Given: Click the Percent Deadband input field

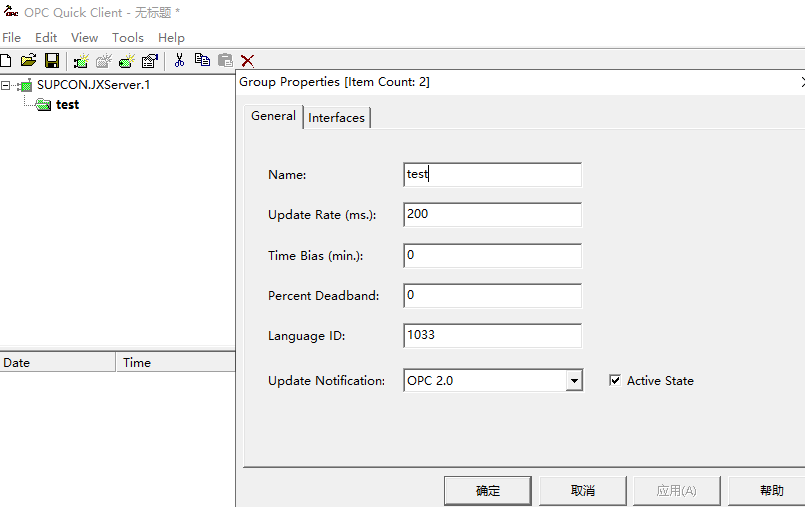Looking at the screenshot, I should click(492, 296).
